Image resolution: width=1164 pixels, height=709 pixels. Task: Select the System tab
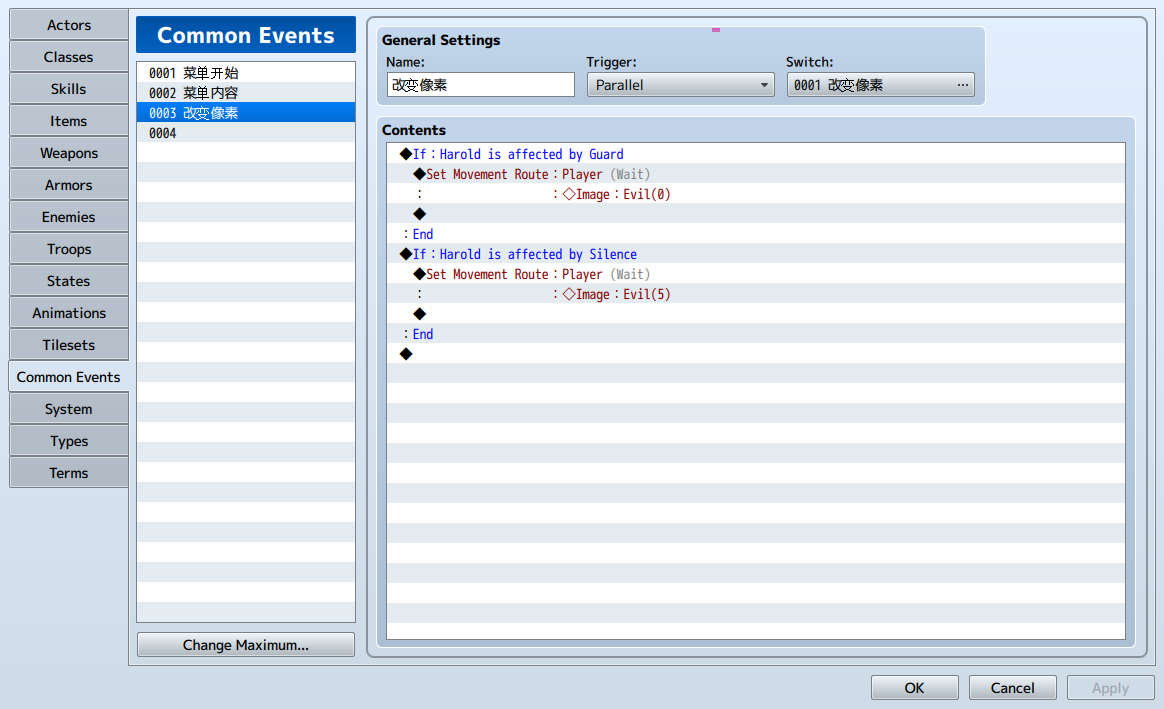(x=69, y=408)
